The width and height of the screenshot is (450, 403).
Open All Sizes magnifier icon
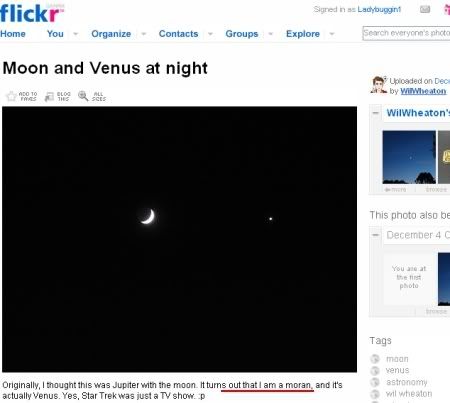pos(83,96)
